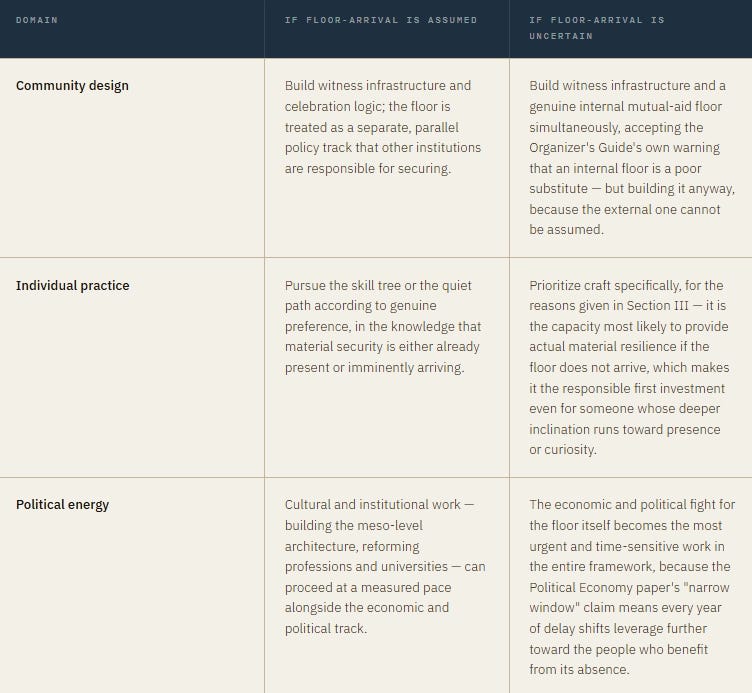Image resolution: width=752 pixels, height=693 pixels.
Task: Select the 'Community design' row label
Action: (72, 86)
